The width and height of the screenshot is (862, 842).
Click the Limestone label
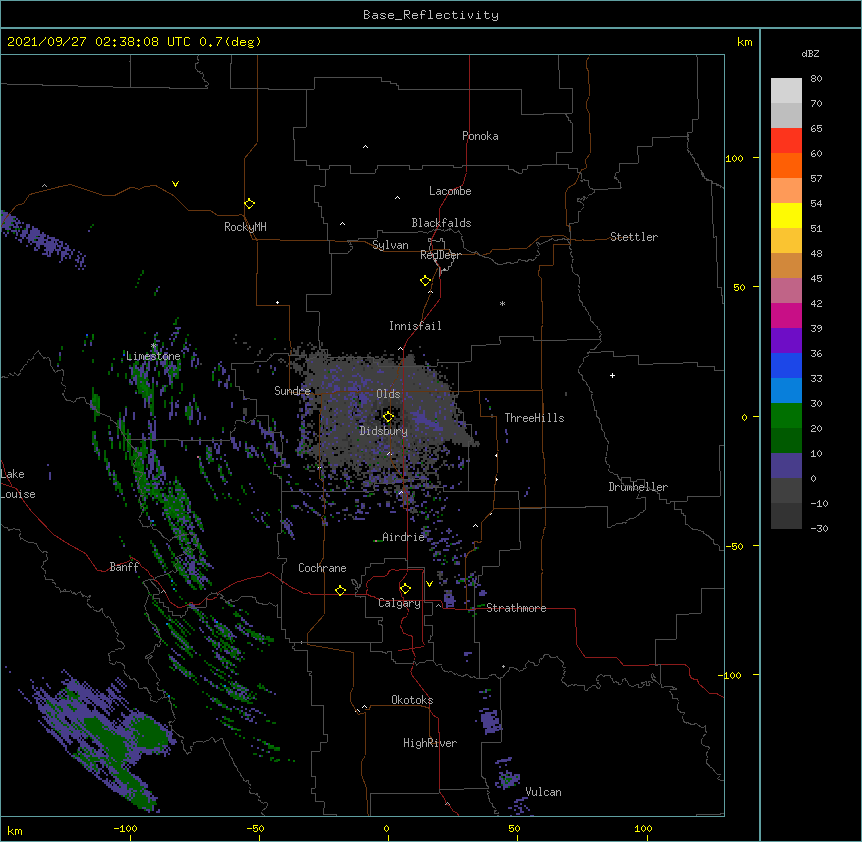pyautogui.click(x=153, y=356)
